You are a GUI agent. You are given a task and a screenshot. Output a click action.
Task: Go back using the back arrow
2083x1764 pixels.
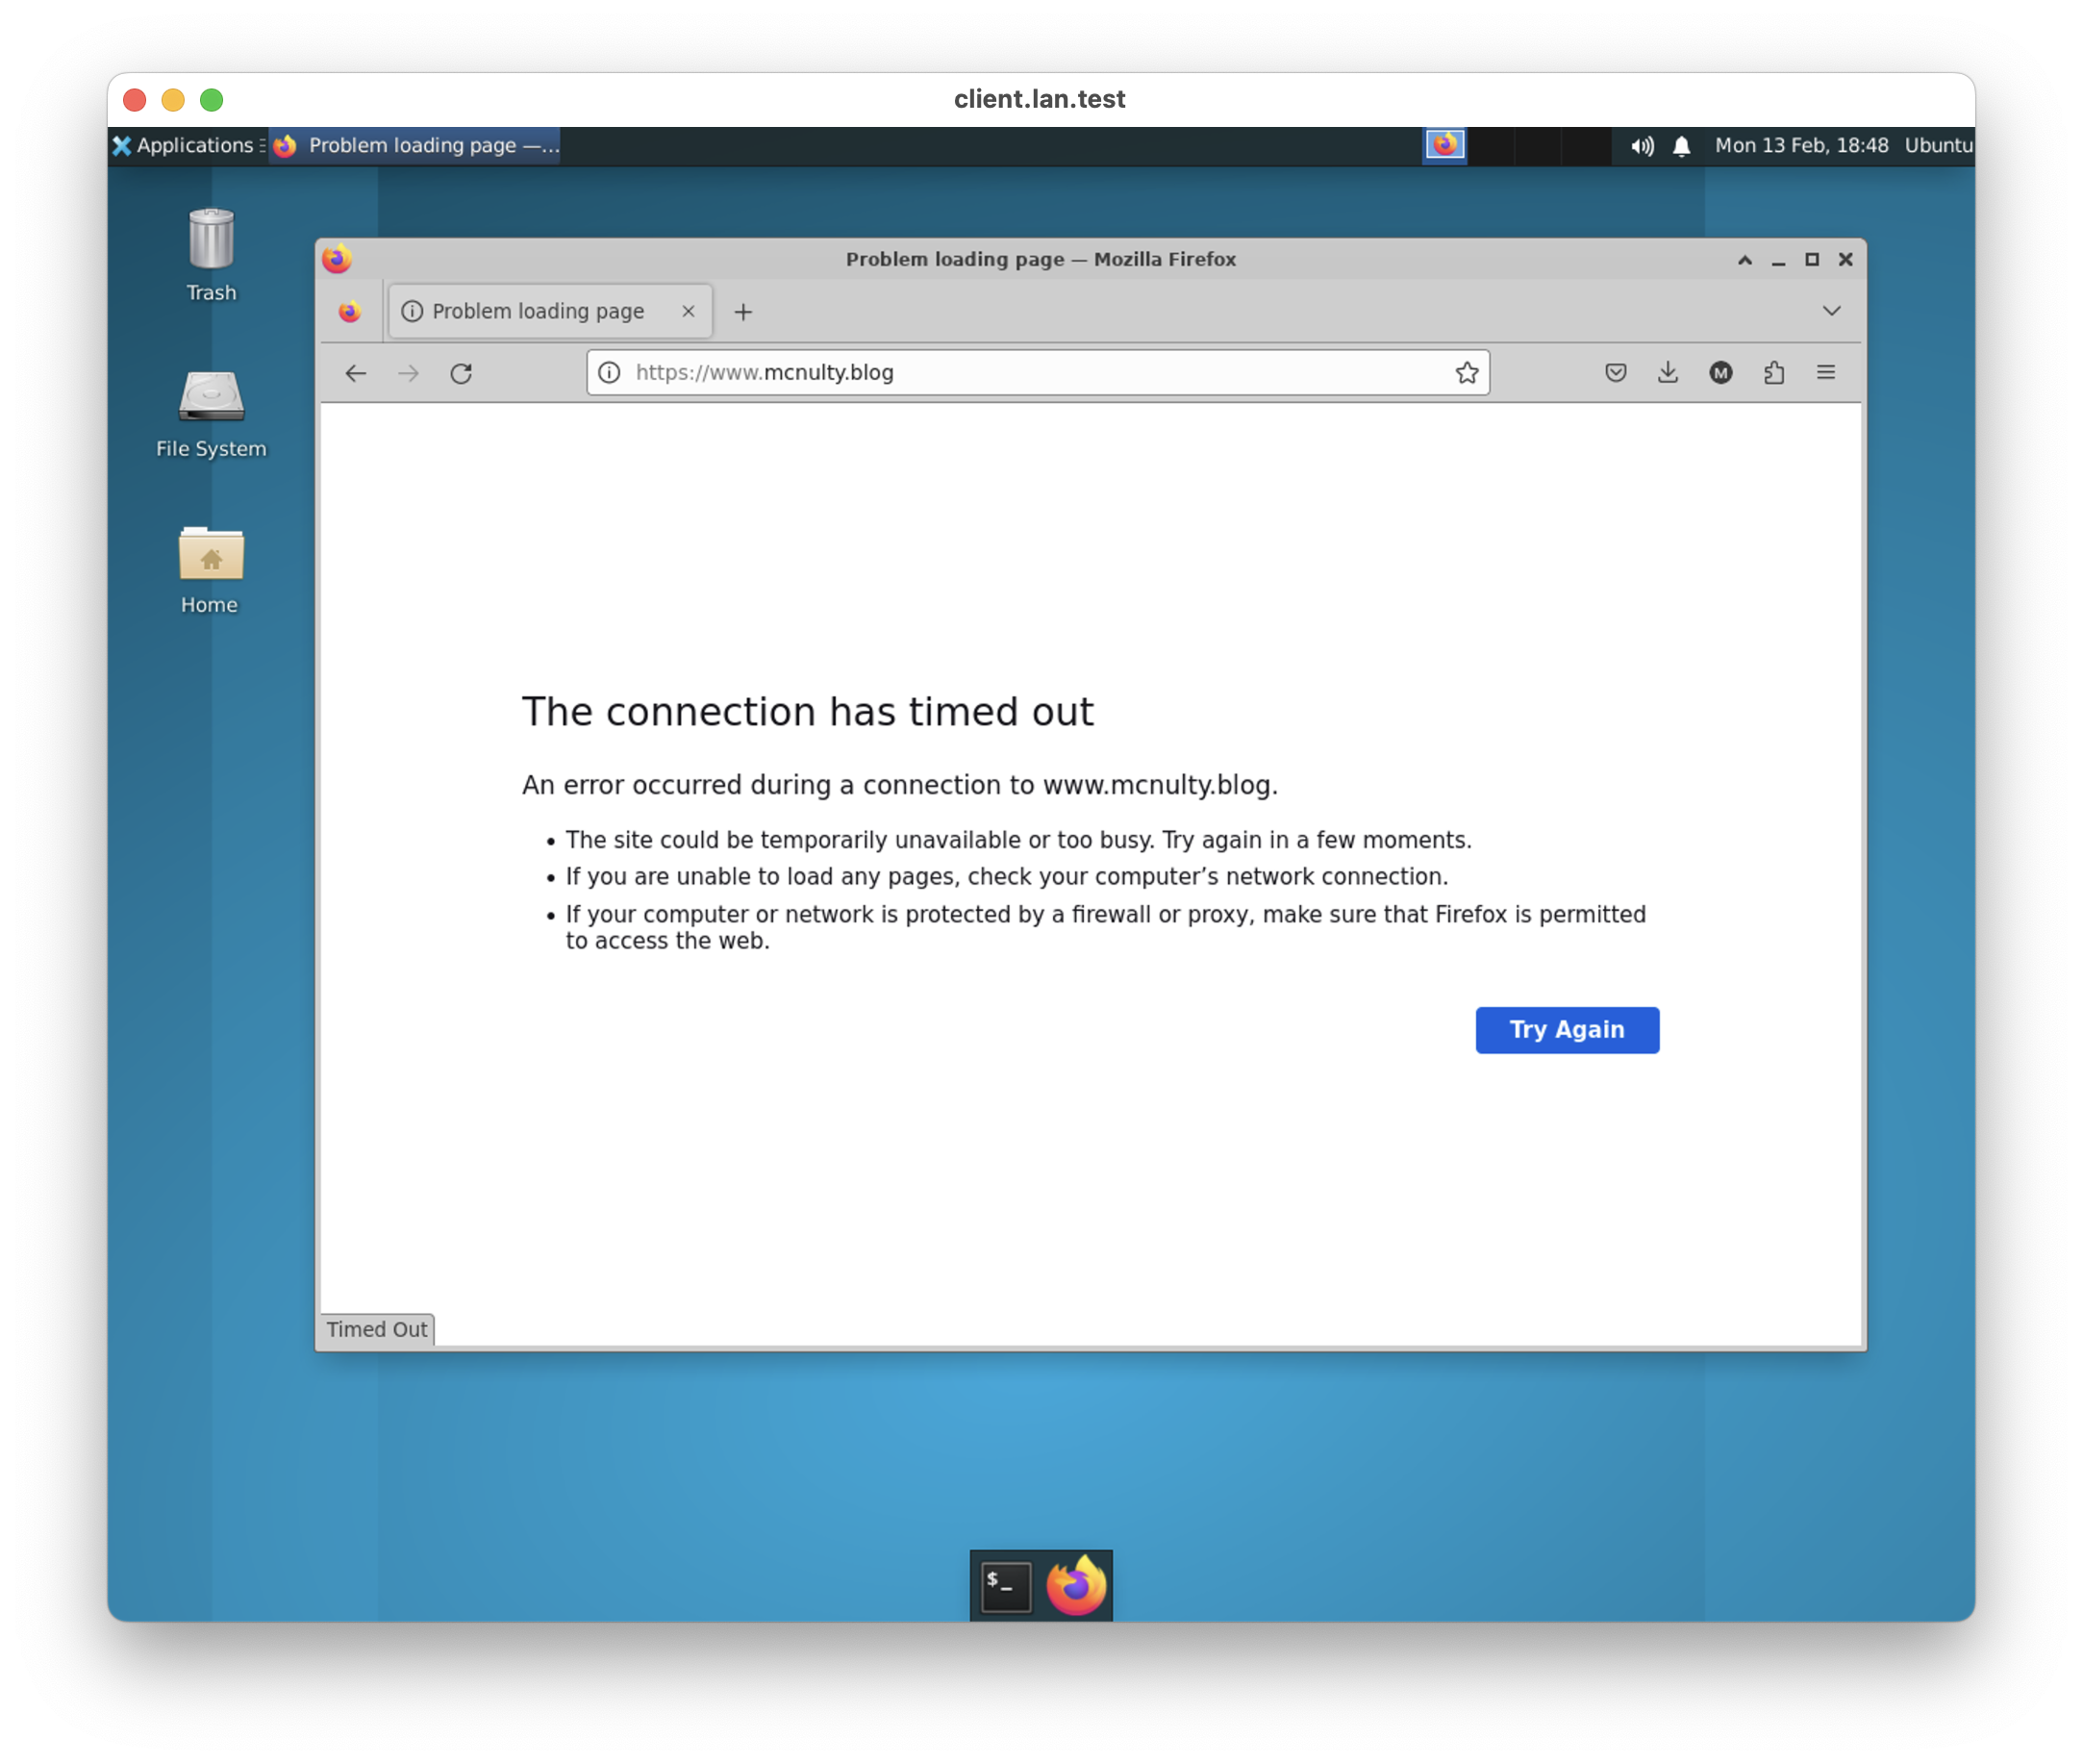(356, 373)
